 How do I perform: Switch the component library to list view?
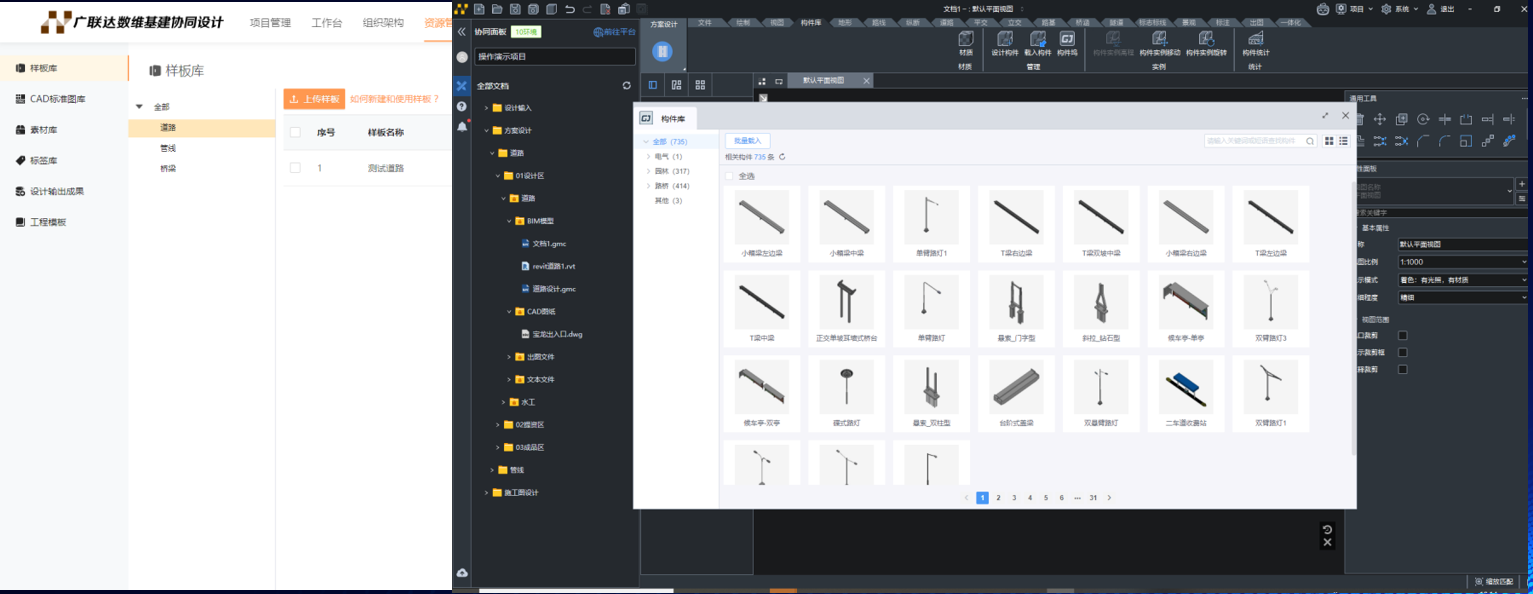[1344, 141]
